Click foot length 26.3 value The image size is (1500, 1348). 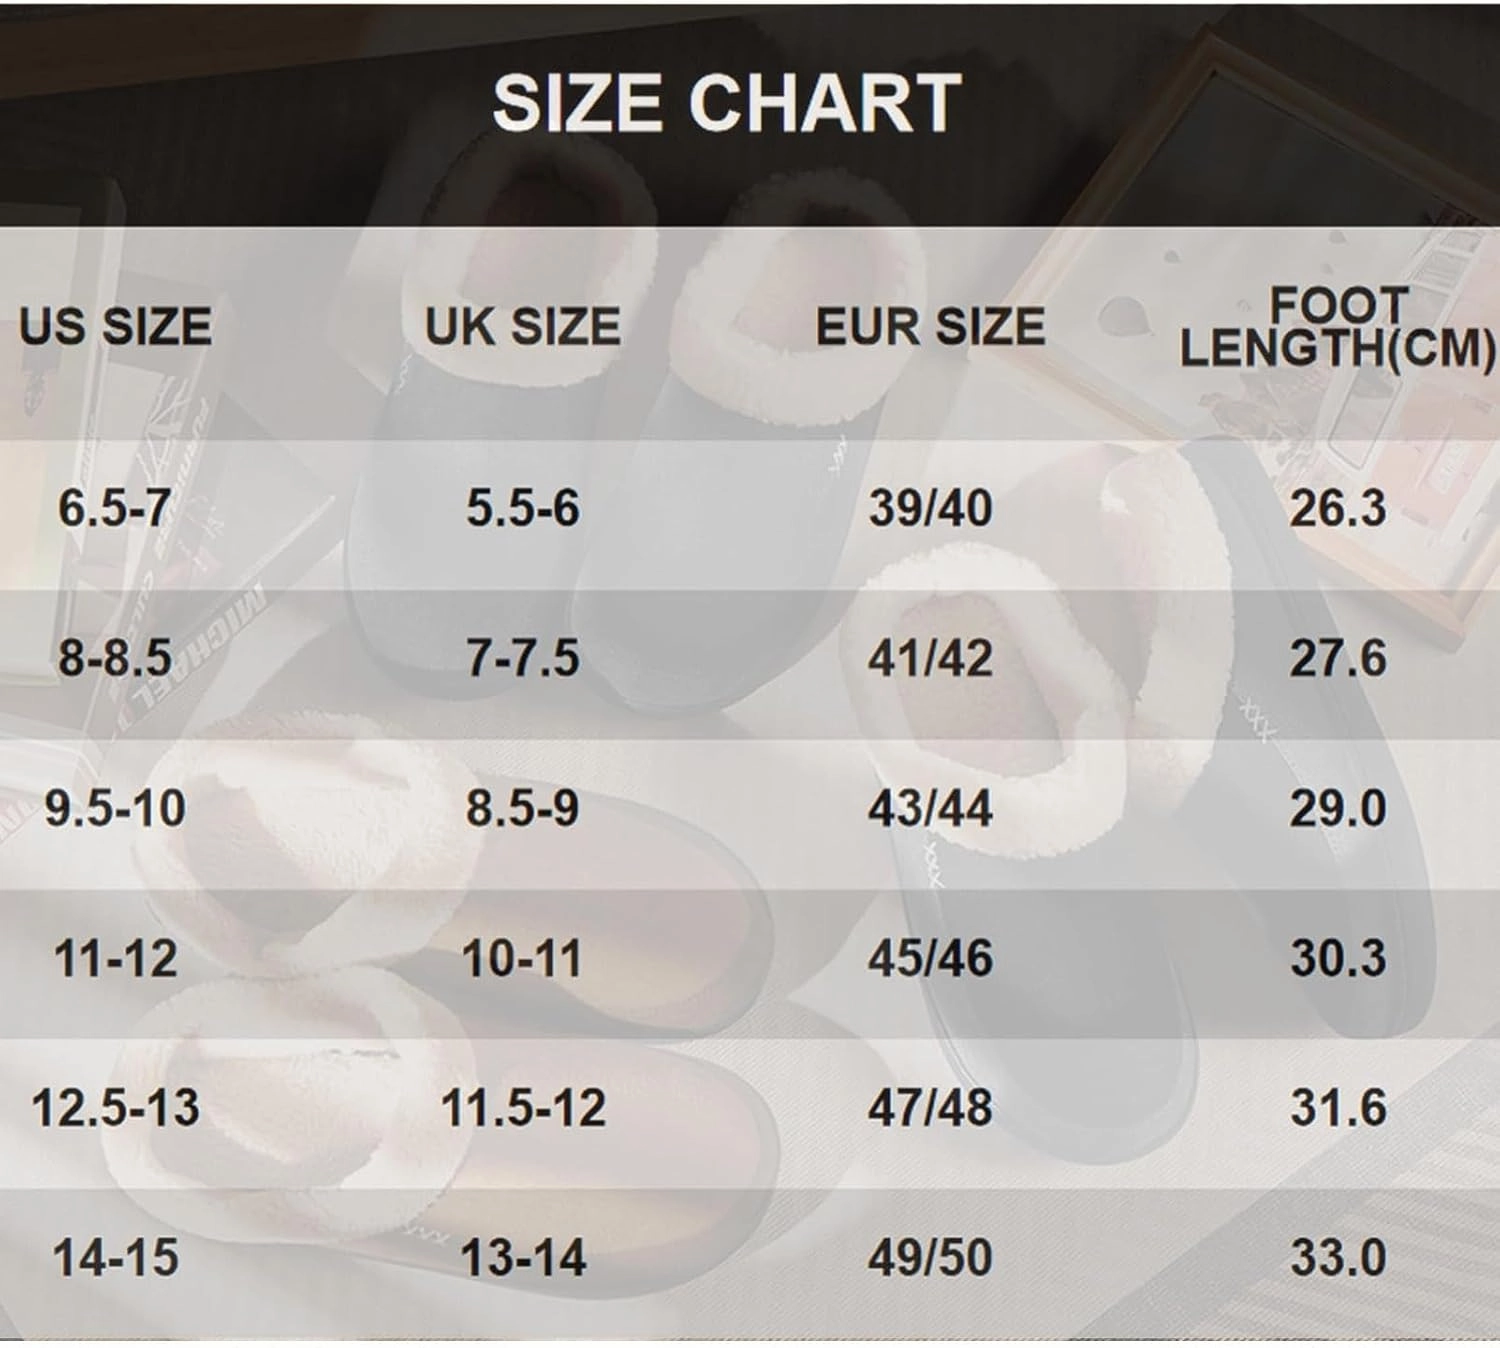(x=1338, y=508)
